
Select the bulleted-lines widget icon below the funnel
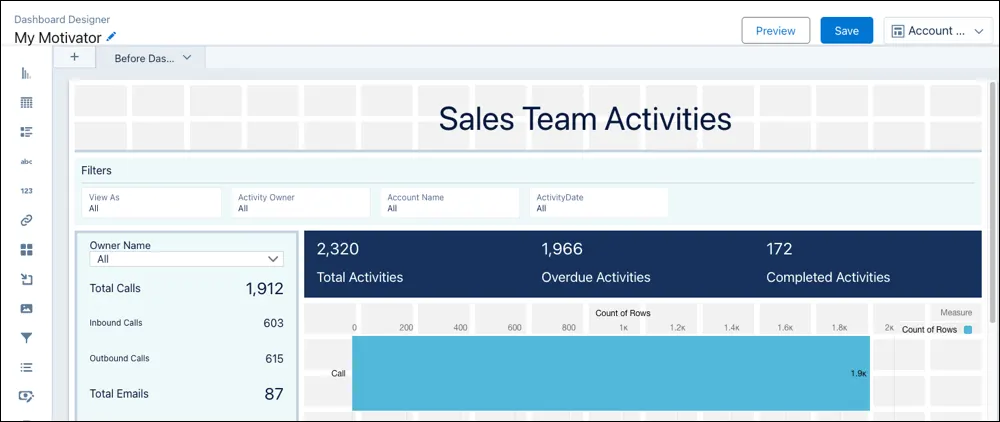(x=26, y=367)
